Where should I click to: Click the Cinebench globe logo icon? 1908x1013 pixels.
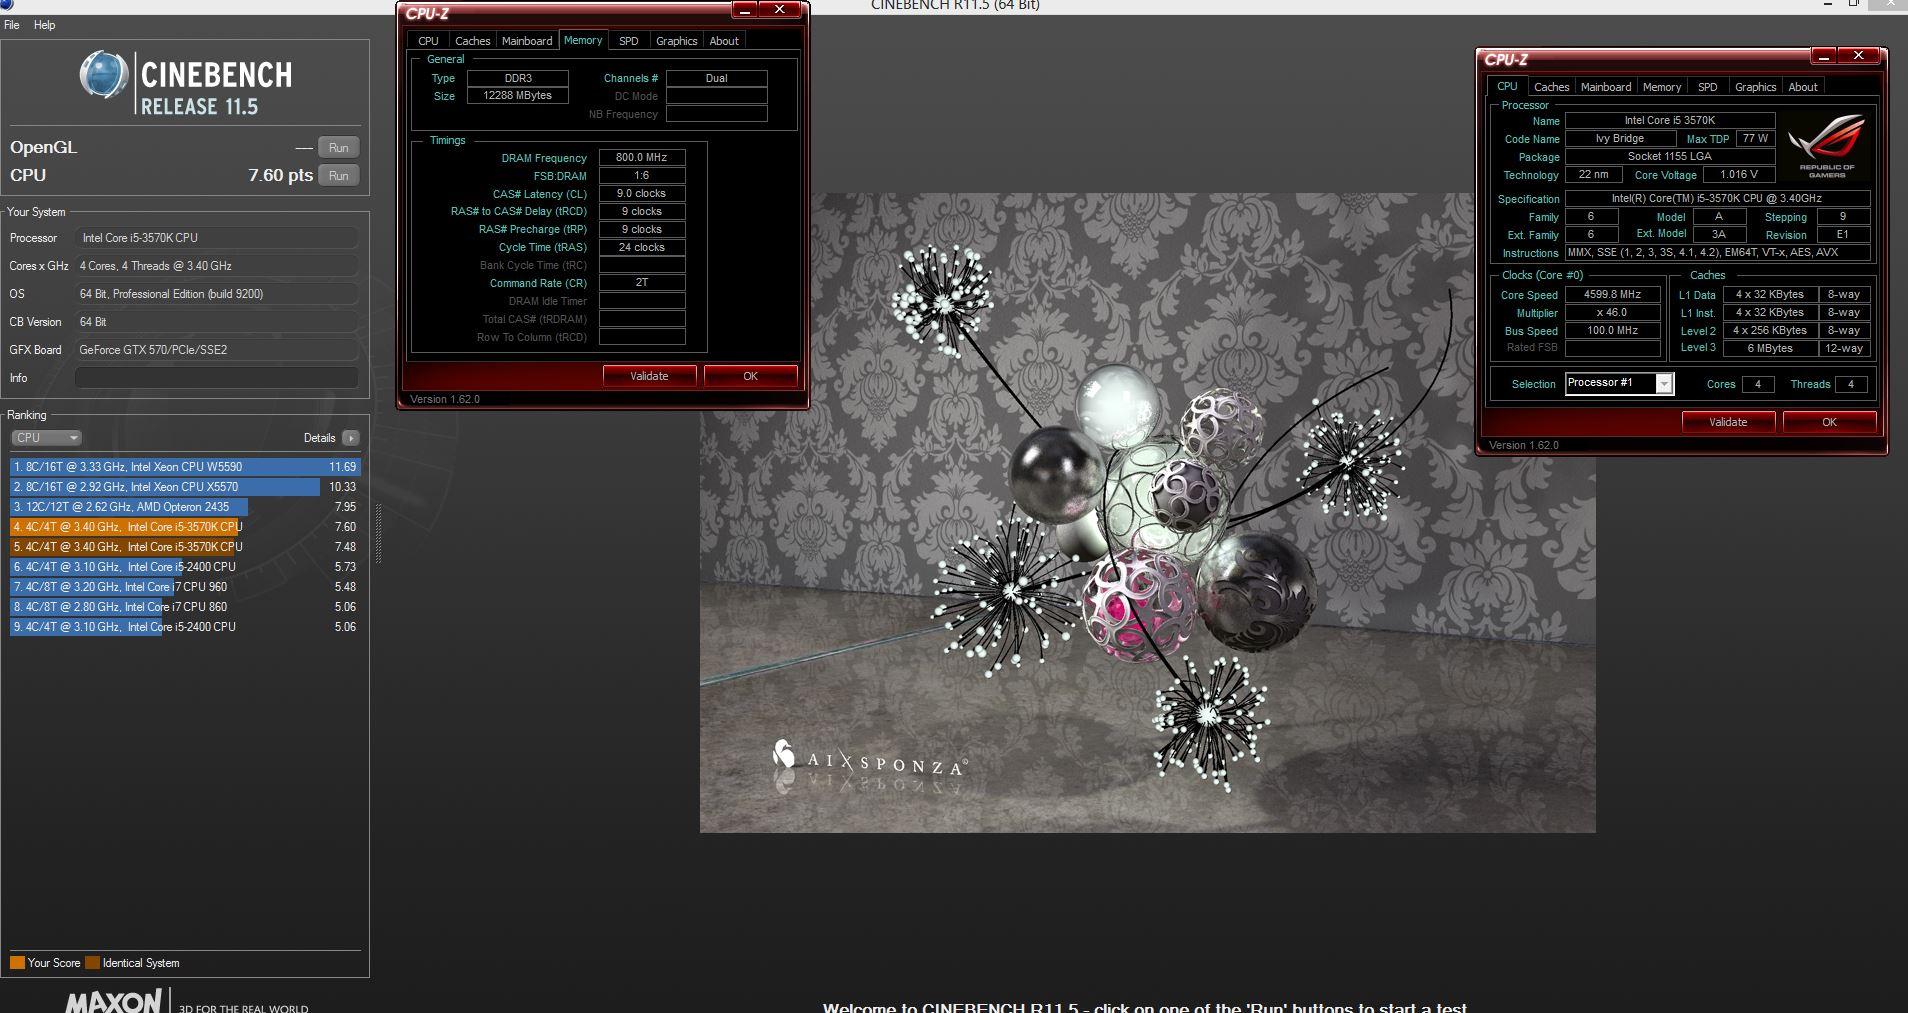click(104, 76)
